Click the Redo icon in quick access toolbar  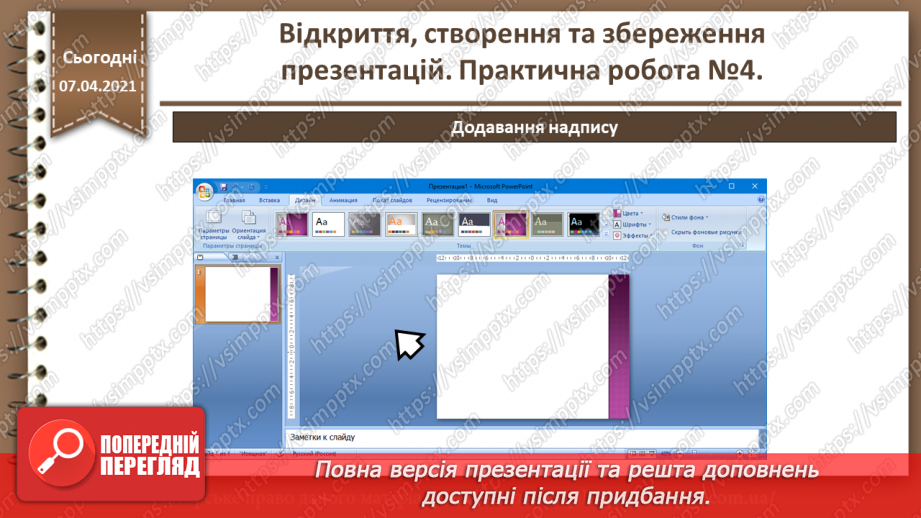pos(251,187)
